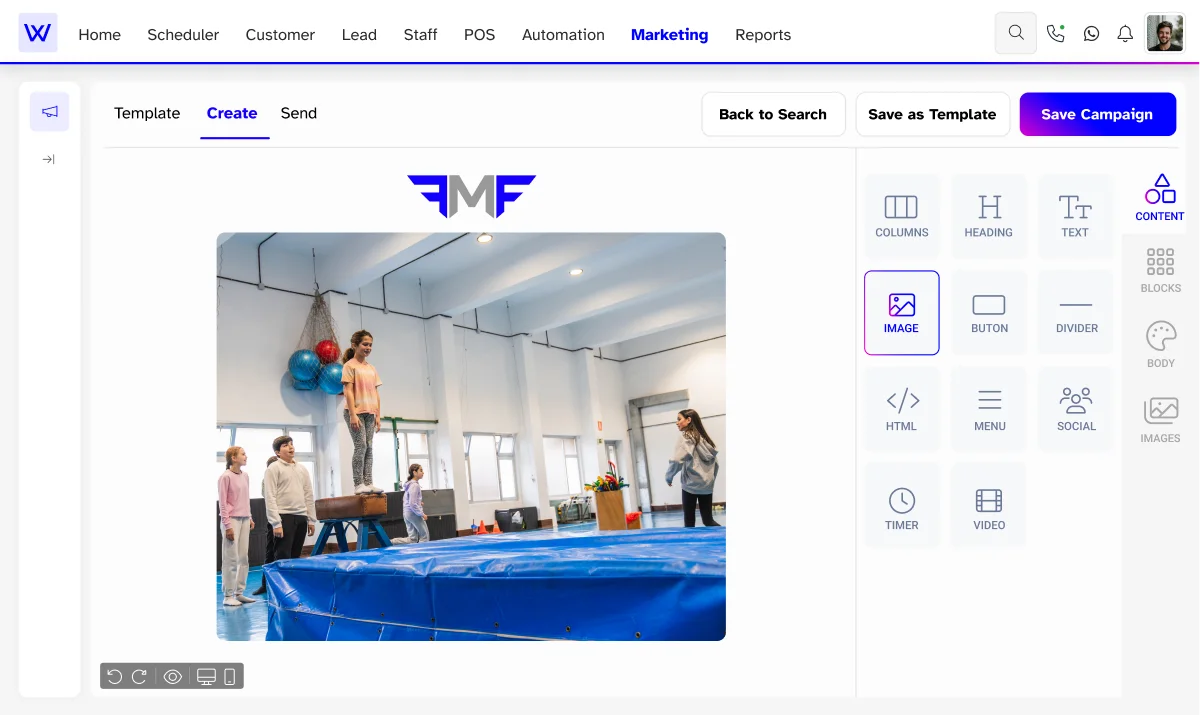The width and height of the screenshot is (1200, 715).
Task: Switch to the Send tab
Action: 298,113
